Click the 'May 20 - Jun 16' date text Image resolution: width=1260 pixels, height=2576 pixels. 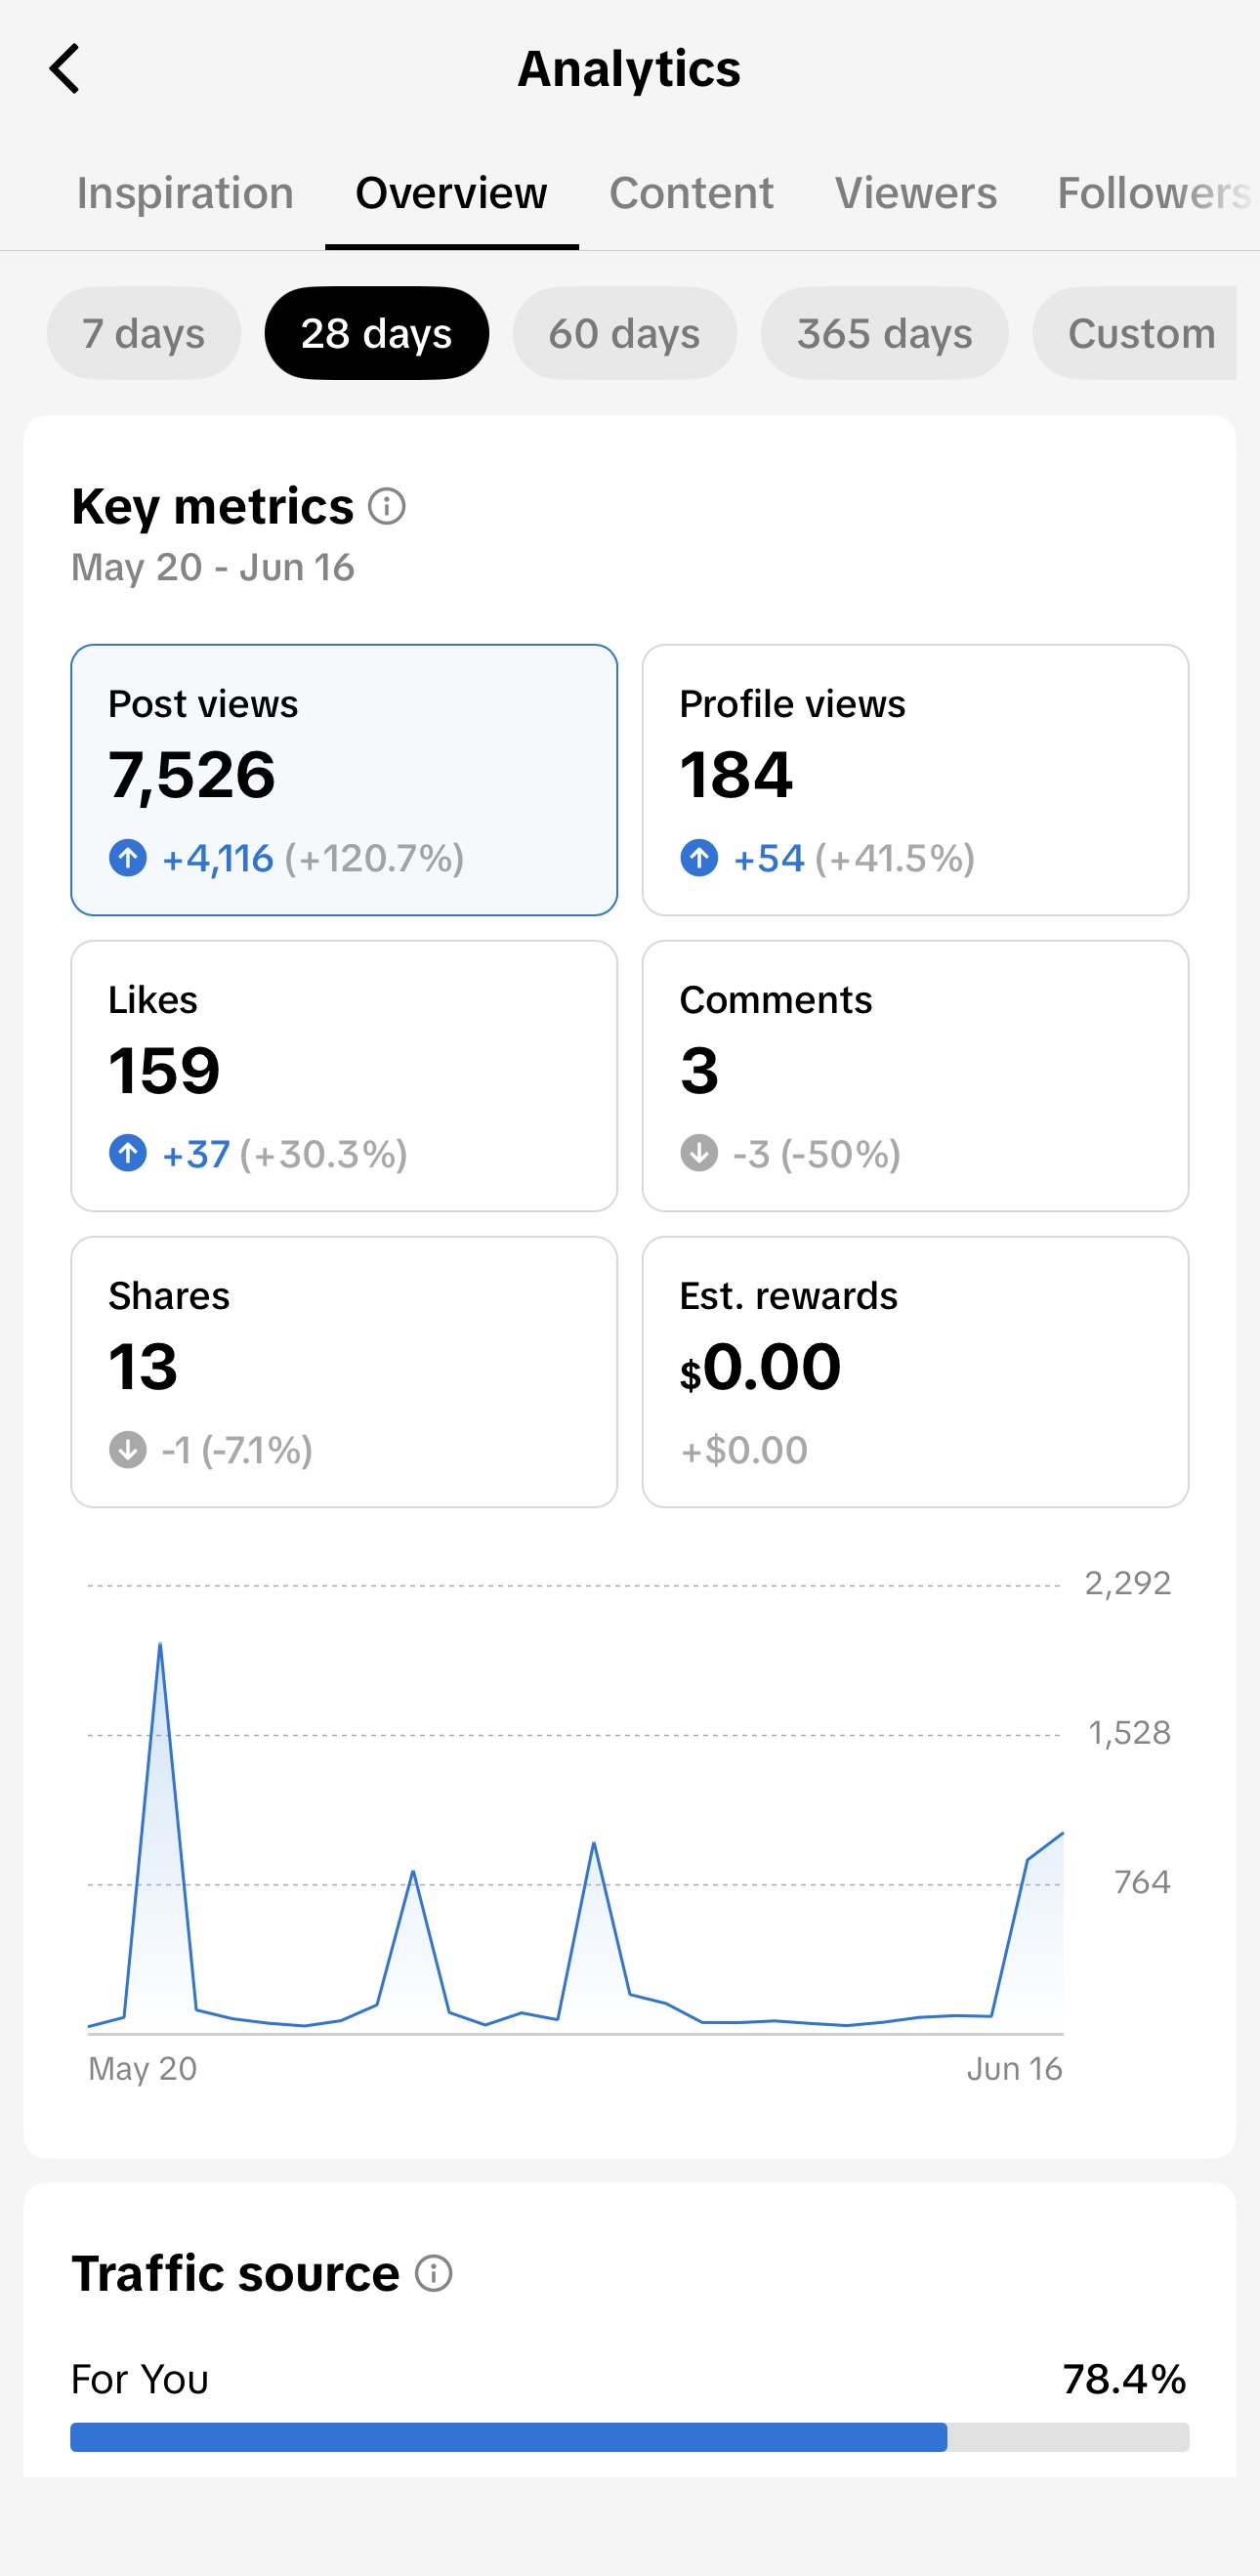pyautogui.click(x=213, y=567)
